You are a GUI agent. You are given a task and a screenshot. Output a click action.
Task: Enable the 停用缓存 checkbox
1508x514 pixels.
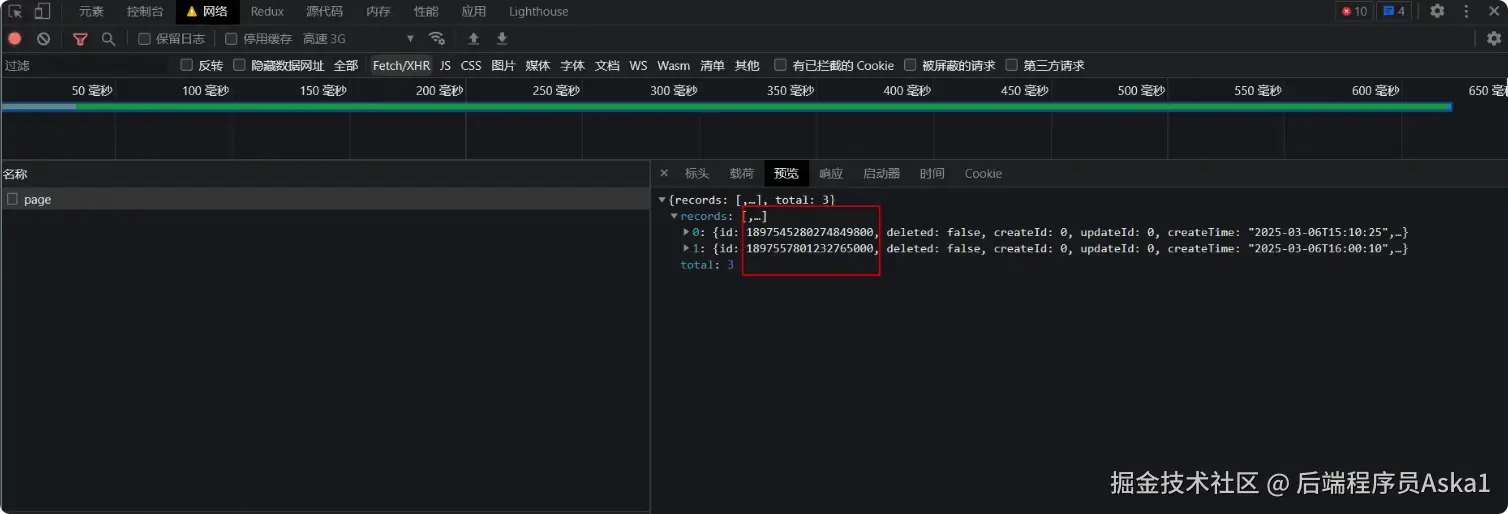click(231, 39)
